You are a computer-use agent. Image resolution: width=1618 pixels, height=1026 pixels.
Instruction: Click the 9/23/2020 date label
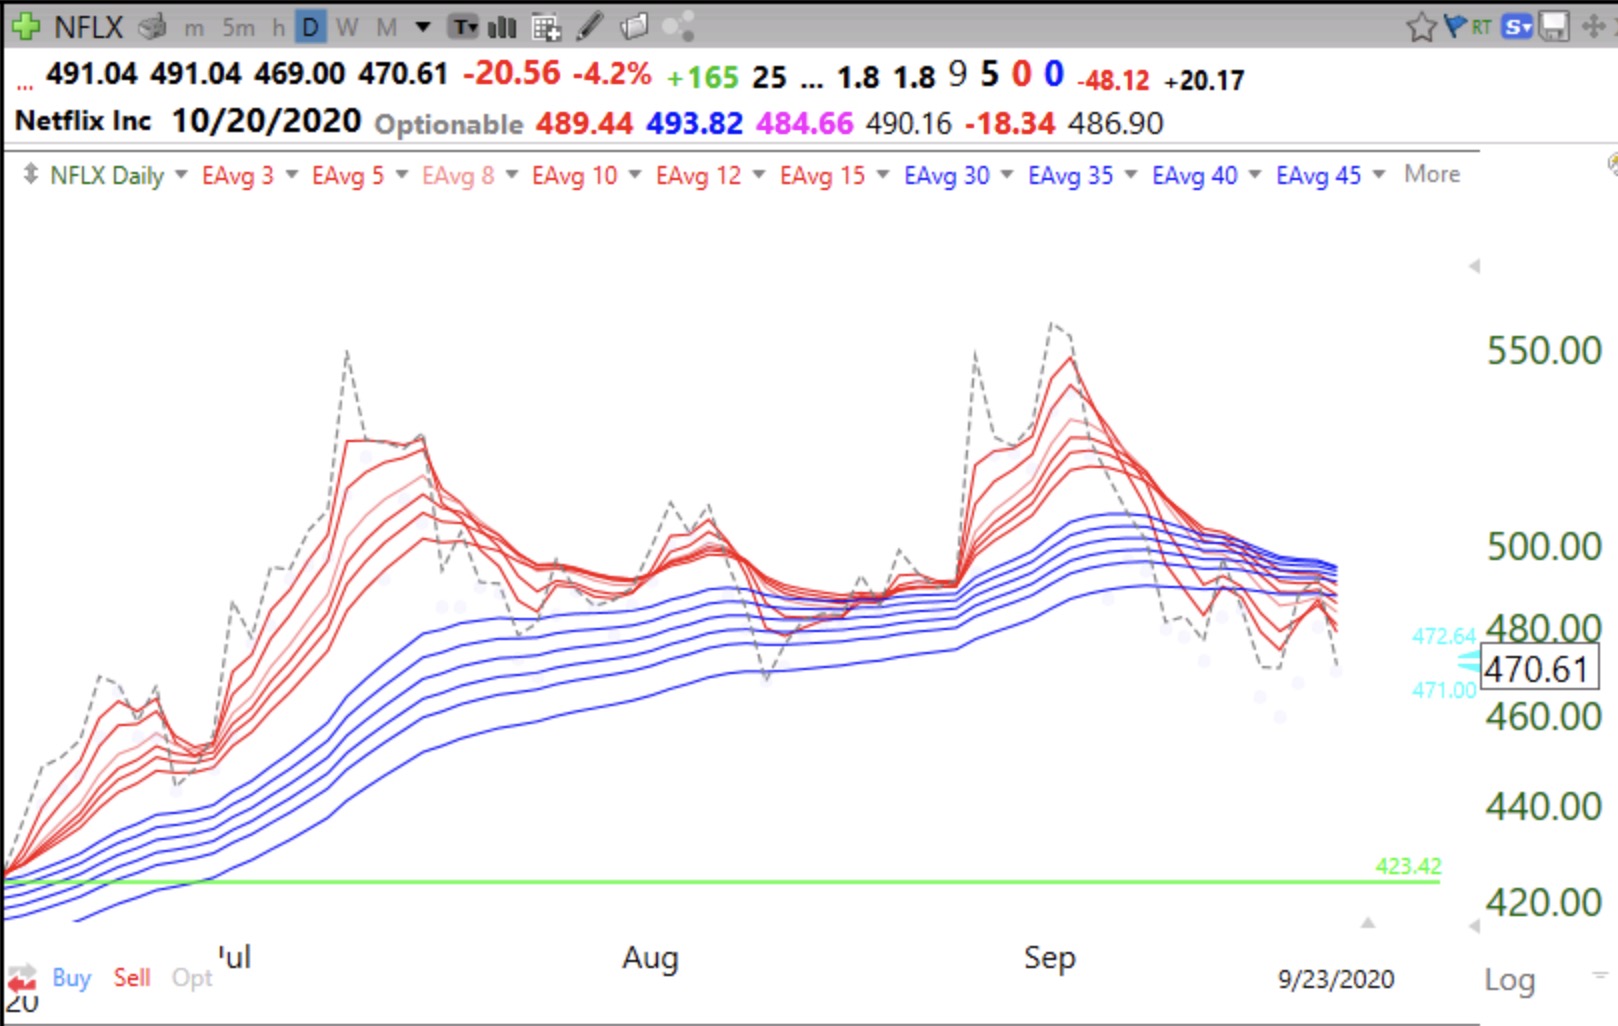1335,979
